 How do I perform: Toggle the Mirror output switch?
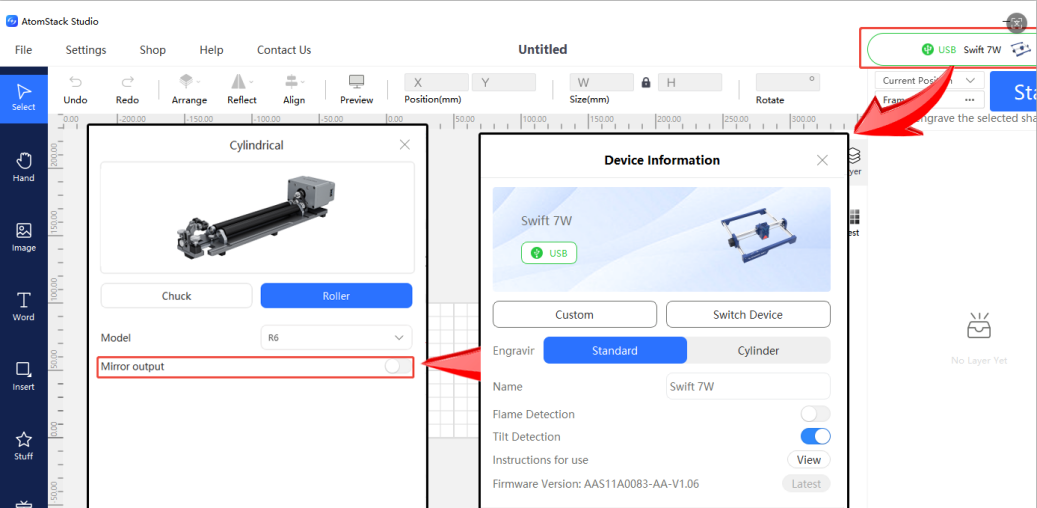[397, 366]
